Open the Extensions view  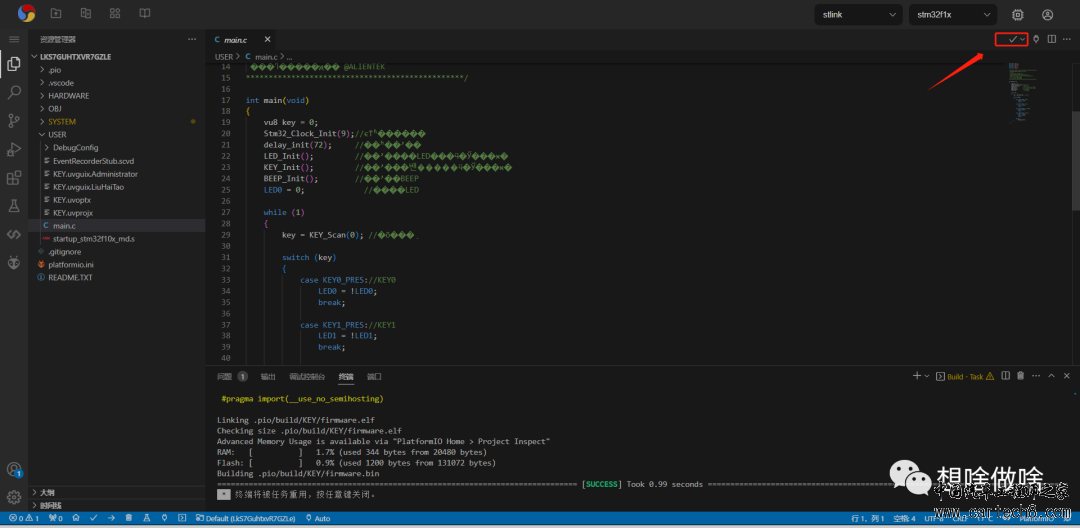tap(14, 178)
